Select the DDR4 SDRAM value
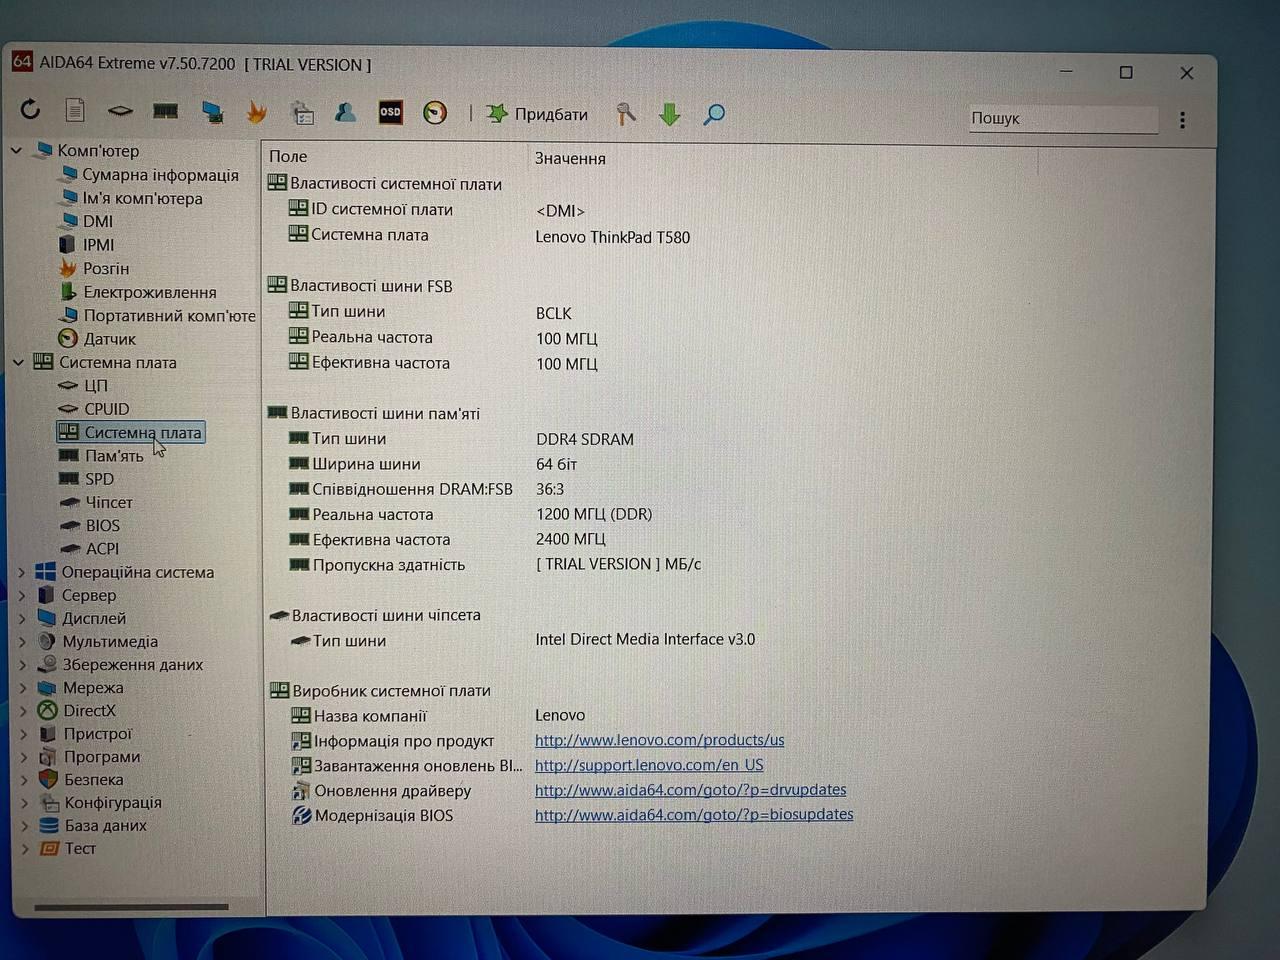This screenshot has width=1280, height=960. pos(585,439)
